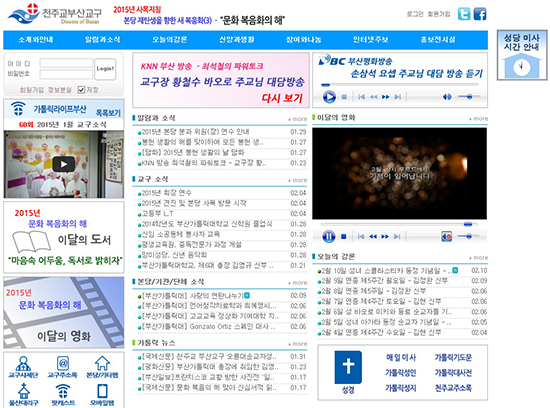Skip to next track in PBC audio player
Screen dimensions: 550x408
tap(397, 97)
